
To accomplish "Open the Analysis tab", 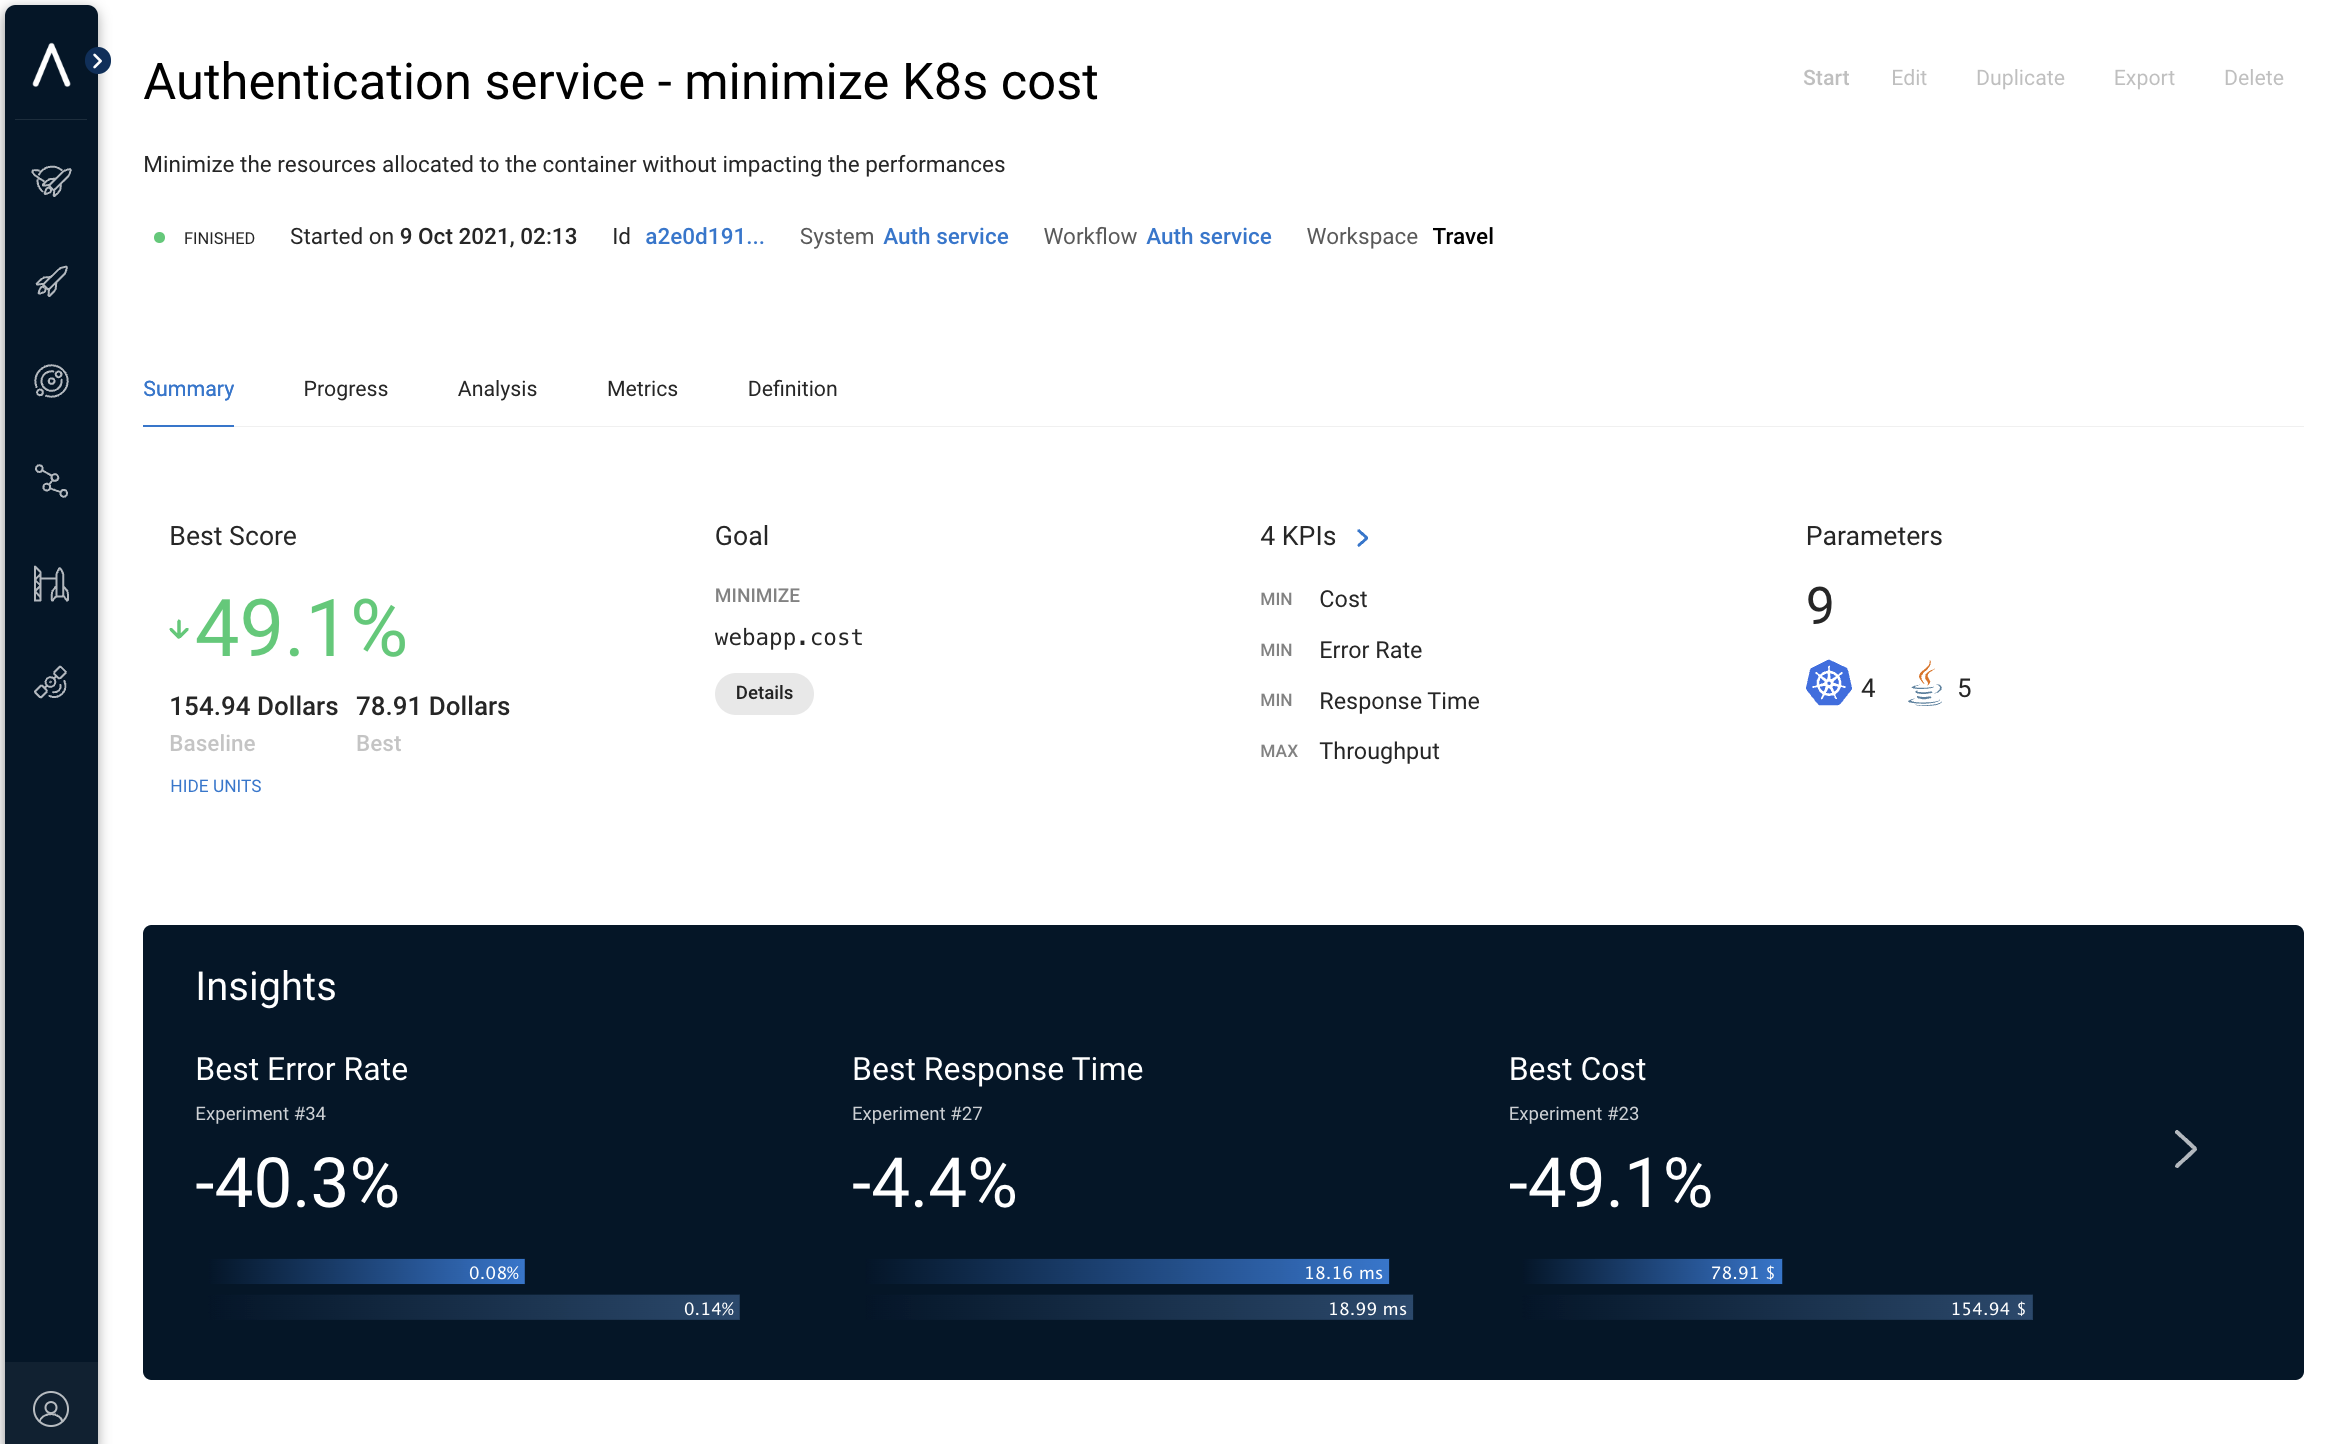I will 497,389.
